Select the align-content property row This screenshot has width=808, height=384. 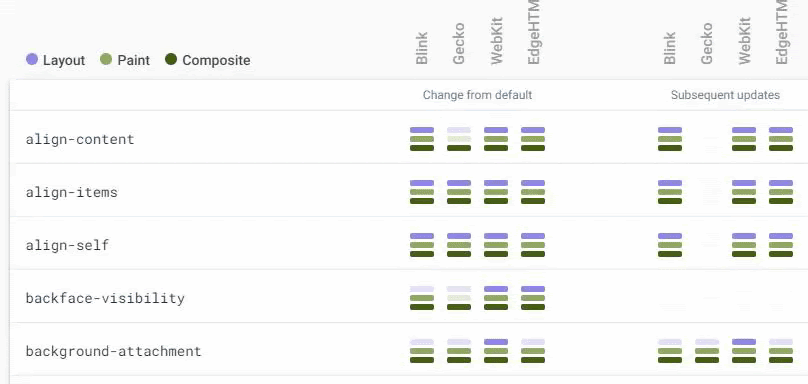(x=409, y=138)
